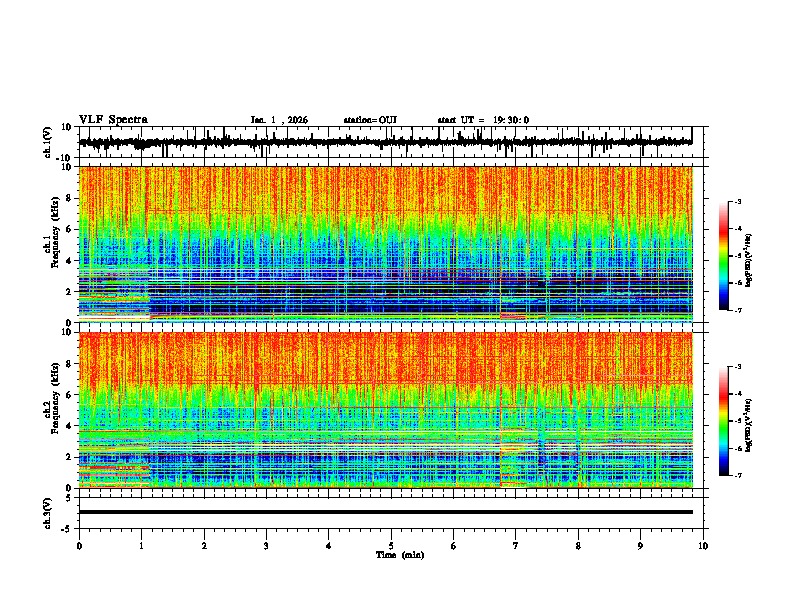Click the "ch.3(V)" vertical axis label
The width and height of the screenshot is (792, 612).
click(48, 513)
